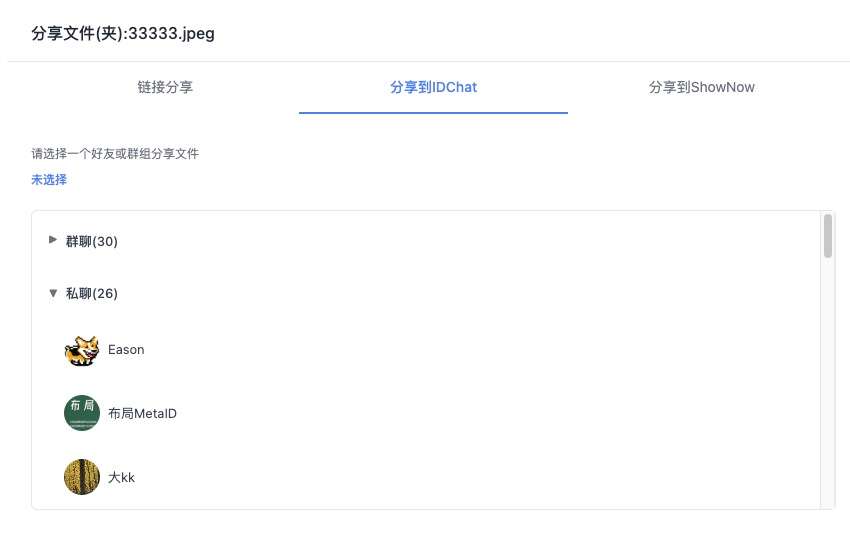Click the blue 未选择 link

click(x=49, y=180)
